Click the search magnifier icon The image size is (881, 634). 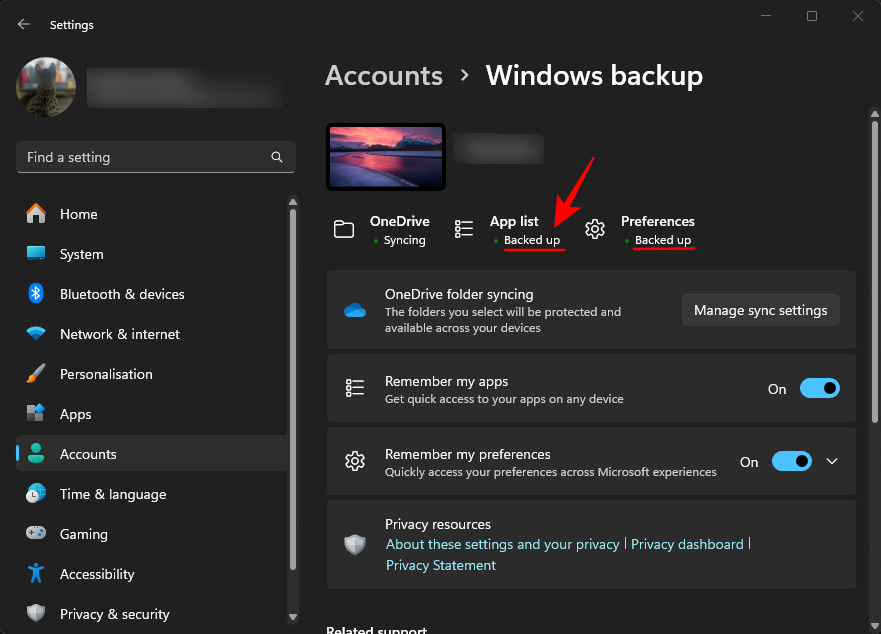click(x=277, y=157)
